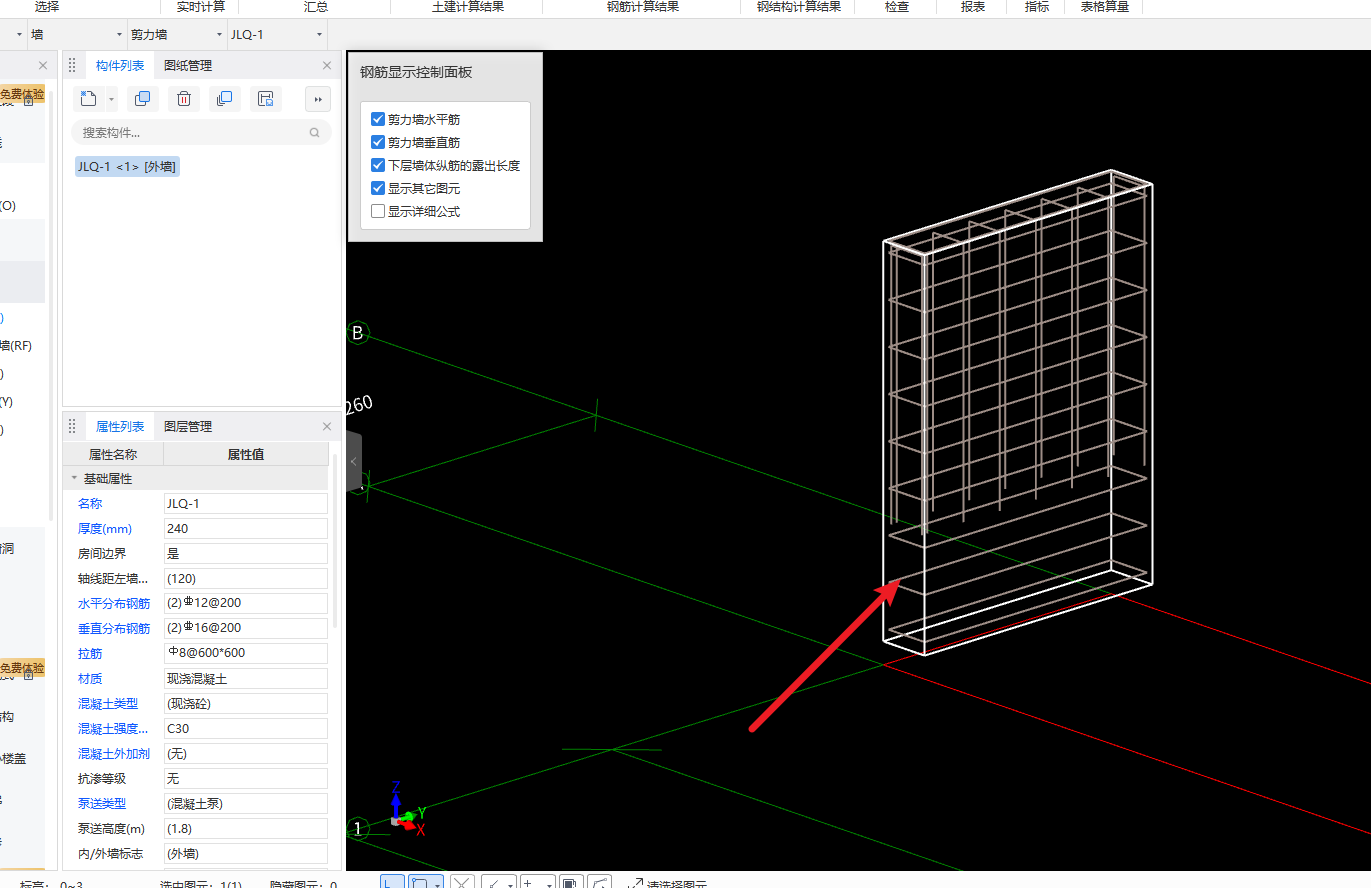1371x888 pixels.
Task: Click the 抗渗等级 value 无
Action: 246,778
